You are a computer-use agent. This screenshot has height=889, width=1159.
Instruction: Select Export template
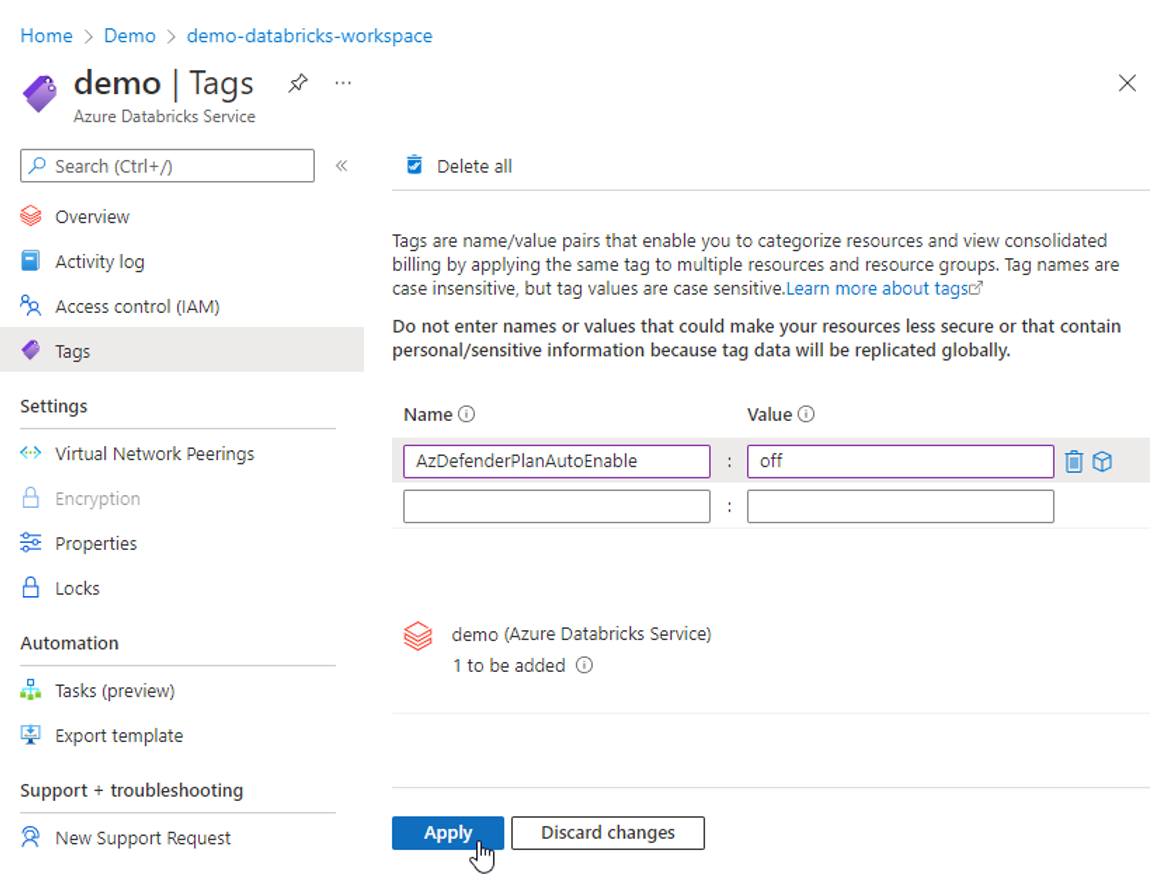pos(117,735)
